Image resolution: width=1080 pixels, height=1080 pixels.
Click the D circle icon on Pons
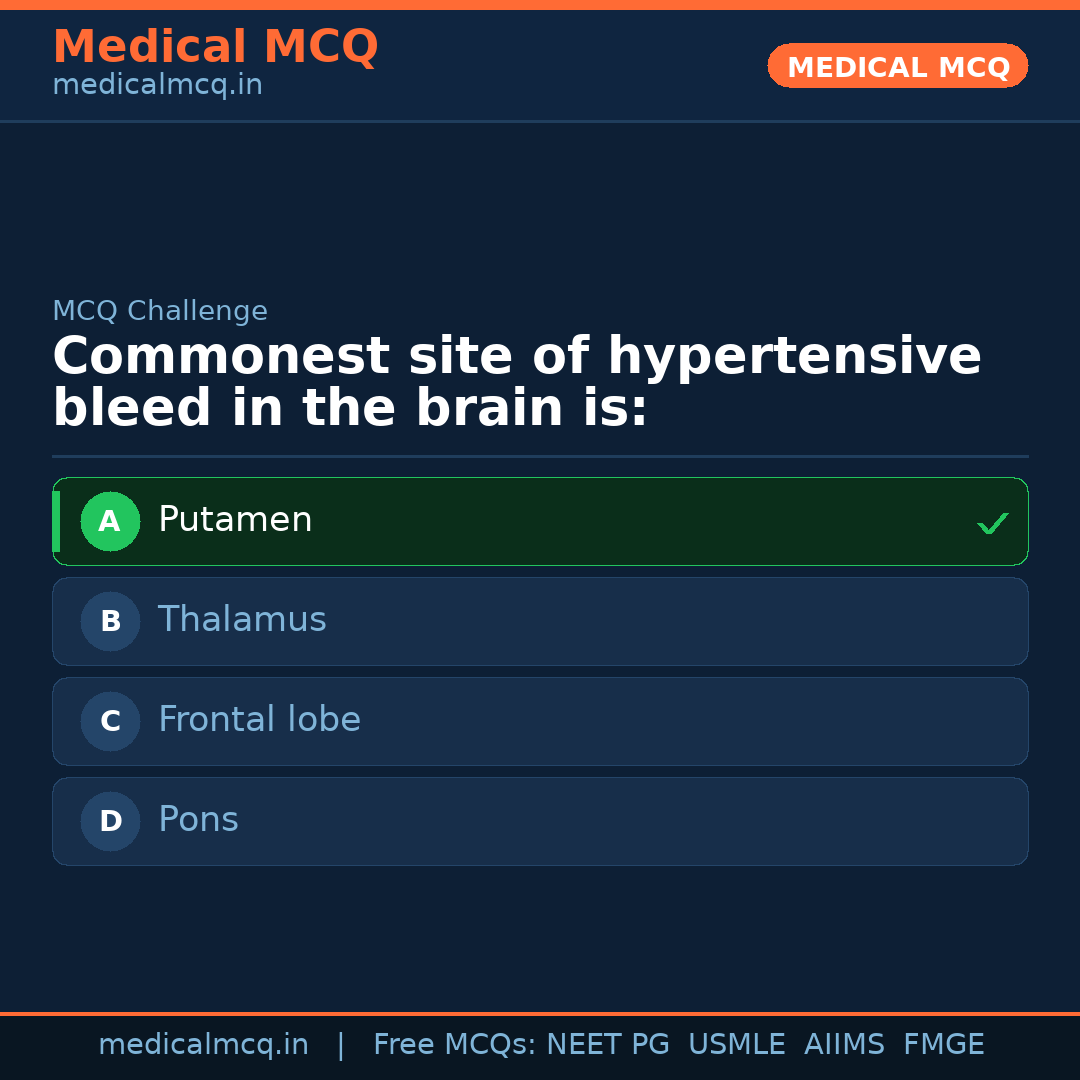click(110, 821)
